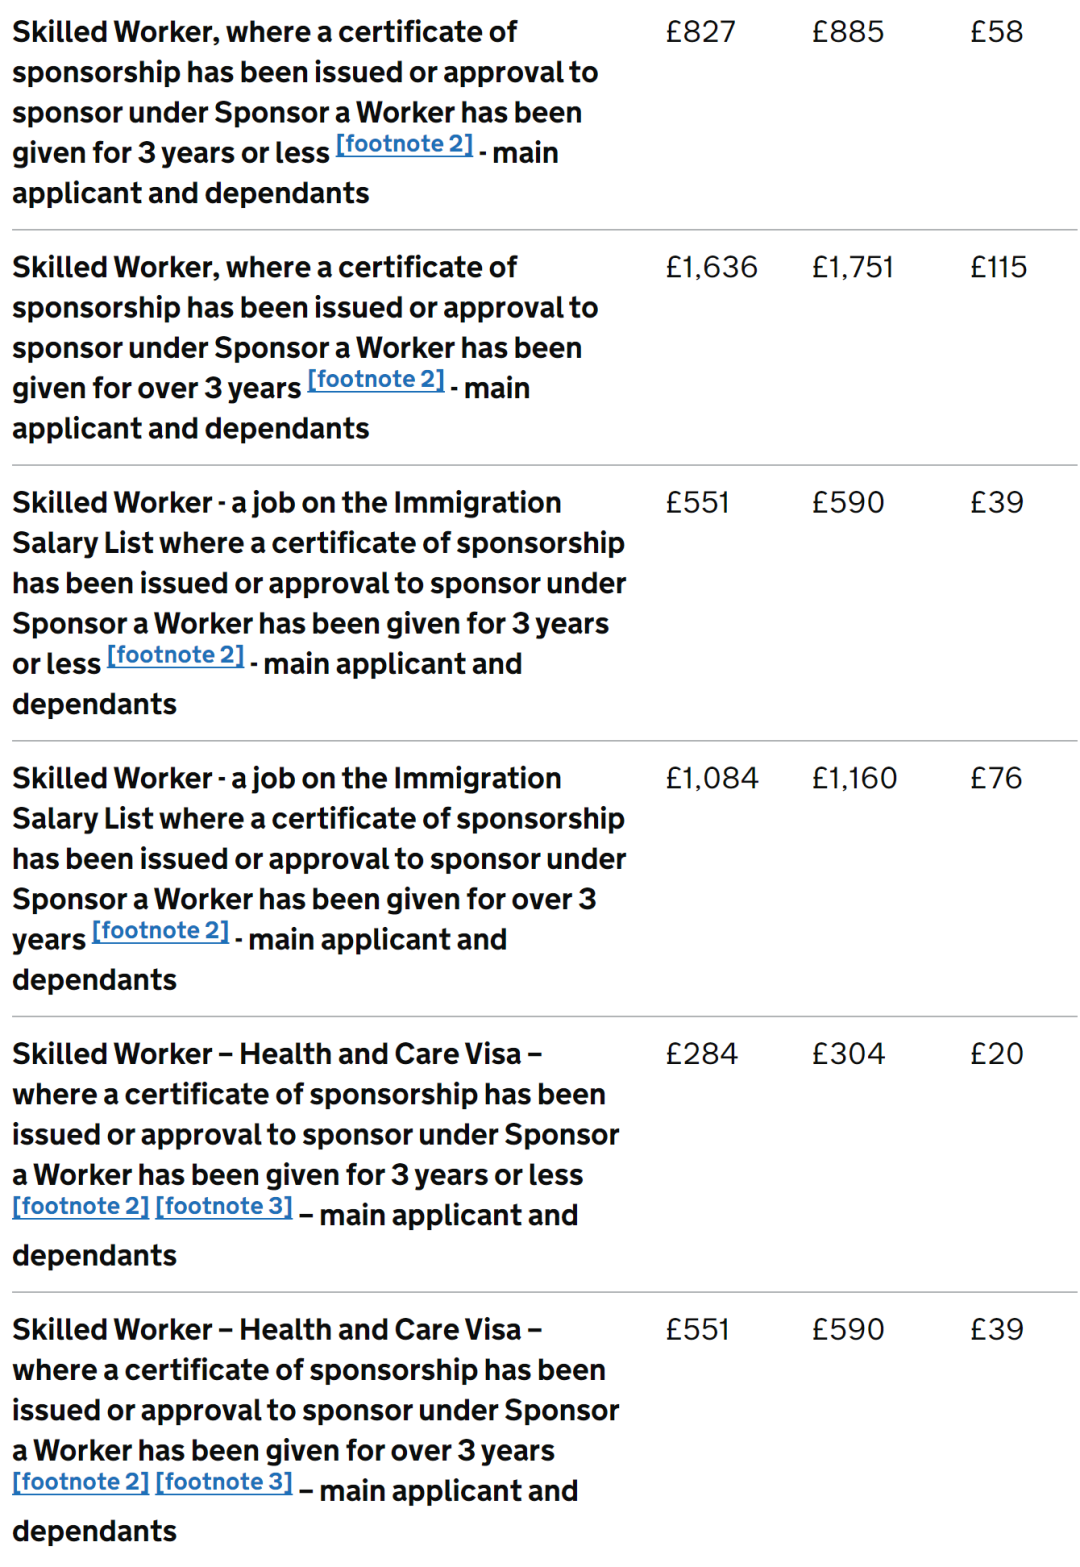Open footnote 2 in £284 Health and Care row
1080x1567 pixels.
[x=81, y=1207]
